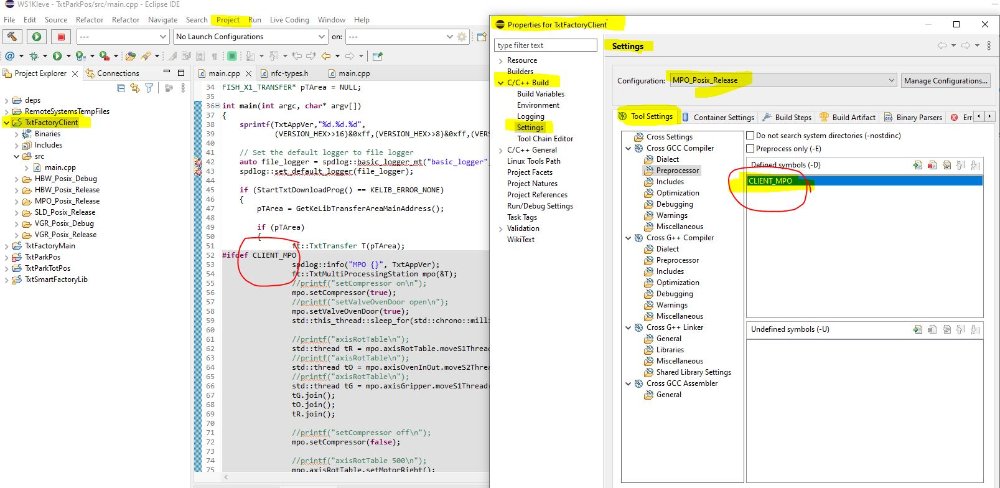Viewport: 1000px width, 488px height.
Task: Add a defined symbol (-D) icon
Action: pyautogui.click(x=917, y=165)
